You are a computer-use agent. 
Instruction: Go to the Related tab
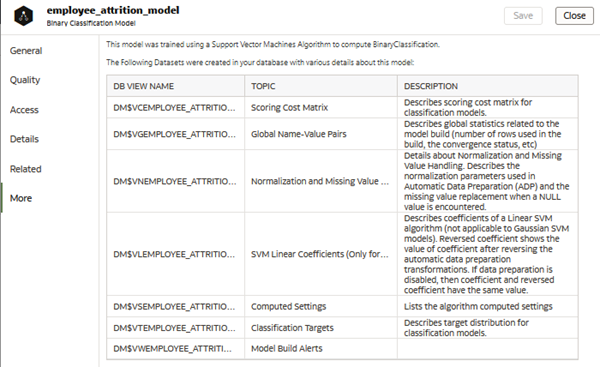[x=26, y=169]
